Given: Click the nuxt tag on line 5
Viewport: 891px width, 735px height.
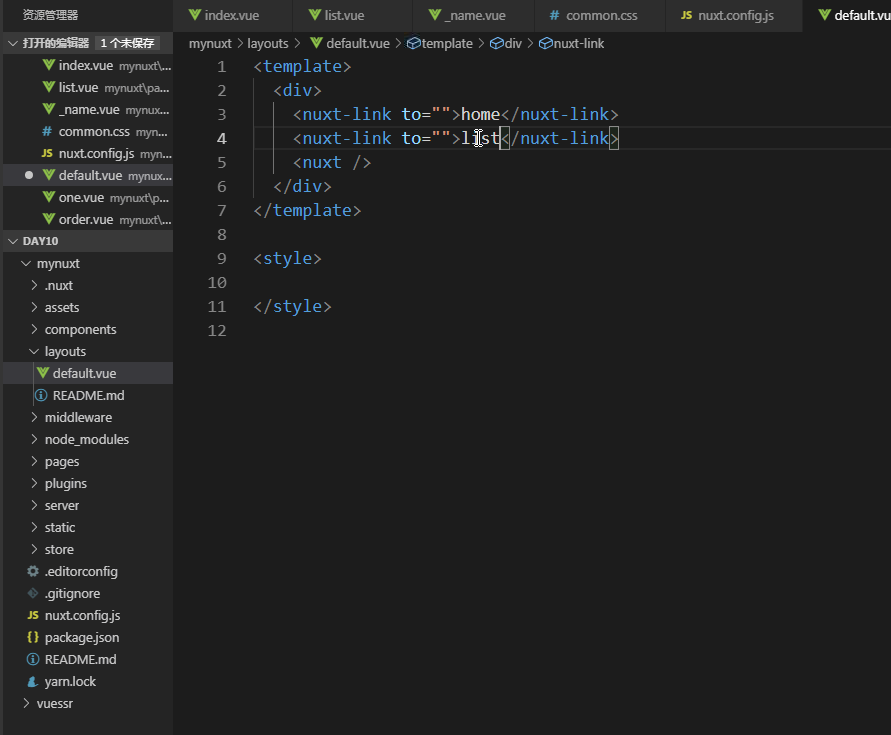Looking at the screenshot, I should [x=332, y=163].
